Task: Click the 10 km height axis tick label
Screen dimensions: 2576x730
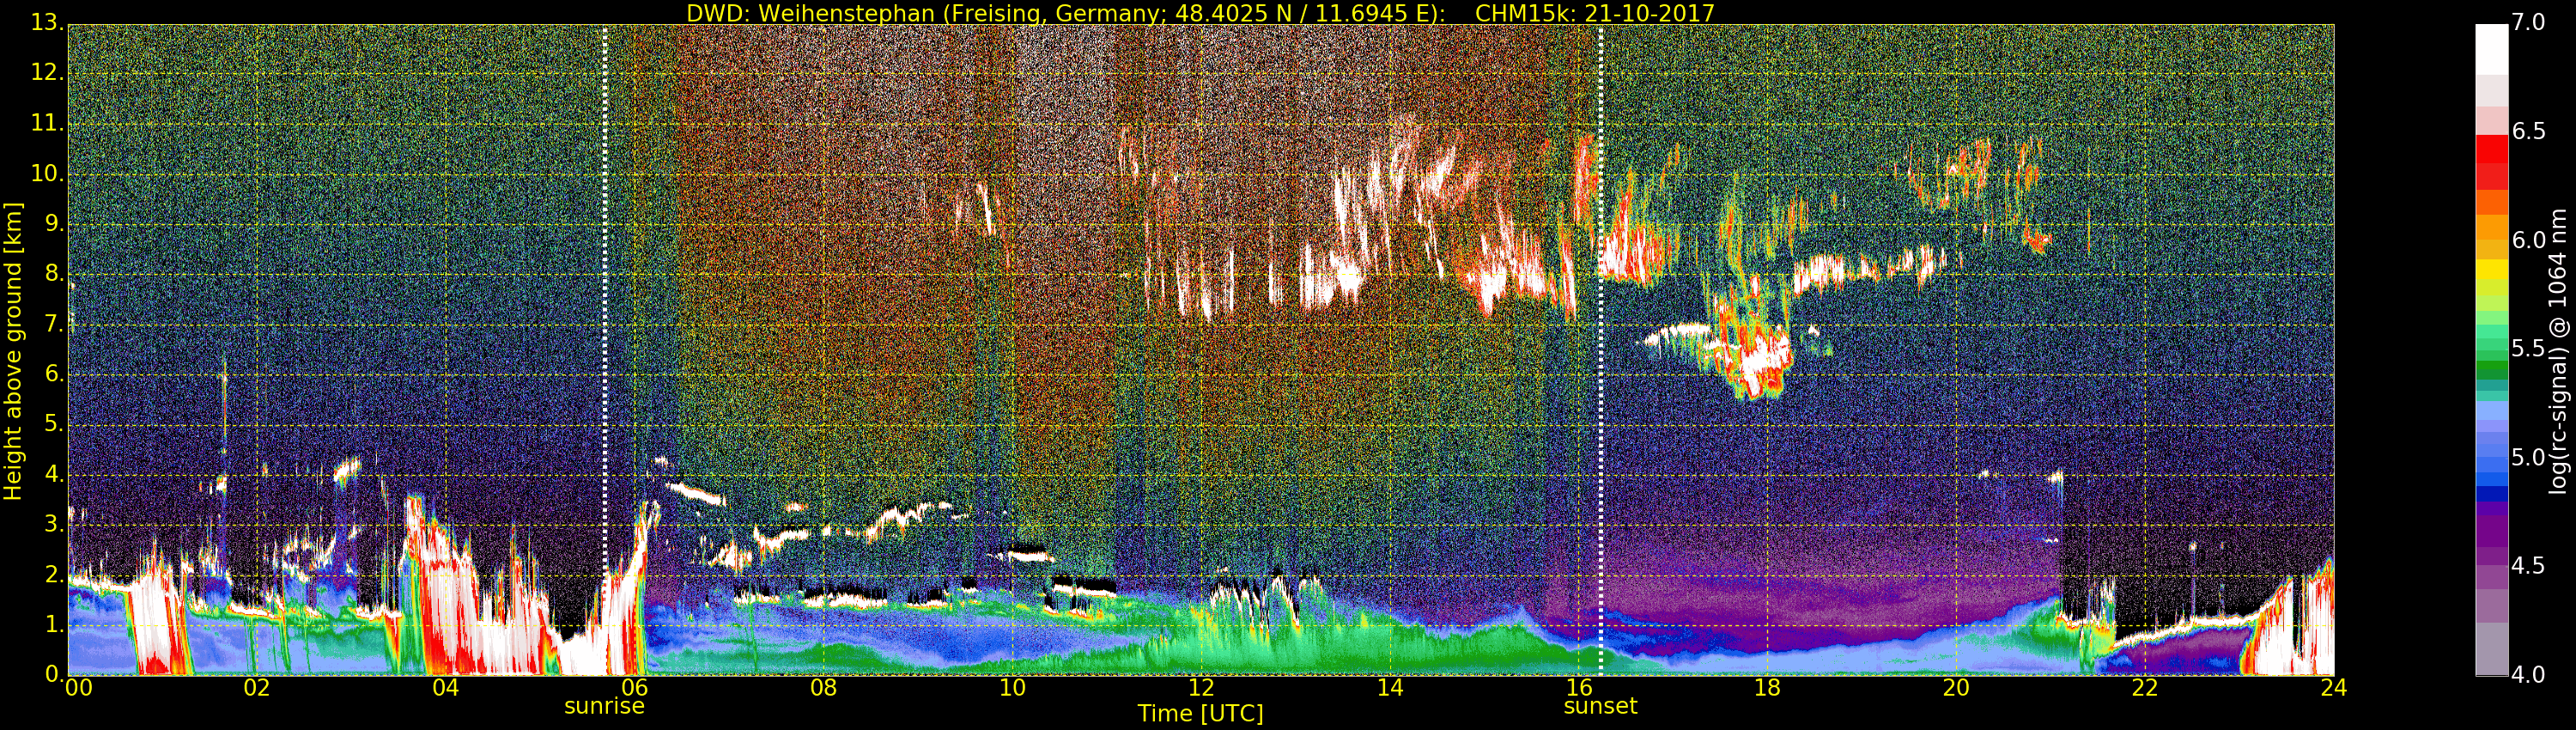Action: click(45, 174)
